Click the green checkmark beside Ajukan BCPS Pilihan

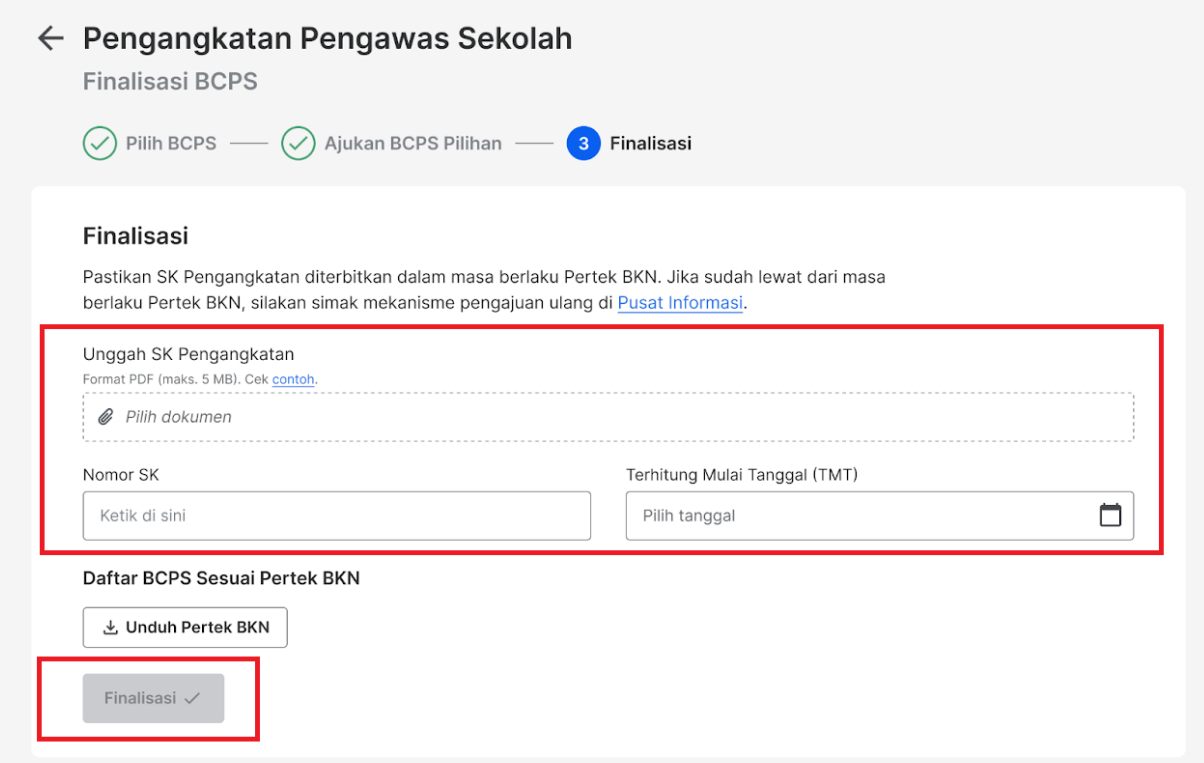tap(298, 143)
